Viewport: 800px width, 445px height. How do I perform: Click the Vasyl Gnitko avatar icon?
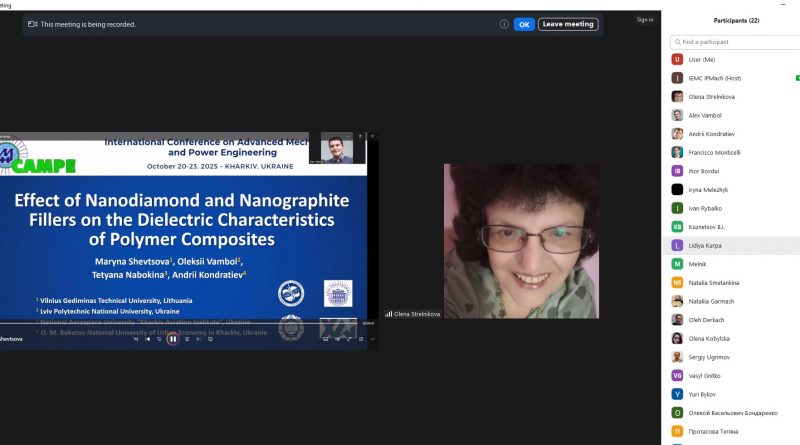click(678, 375)
